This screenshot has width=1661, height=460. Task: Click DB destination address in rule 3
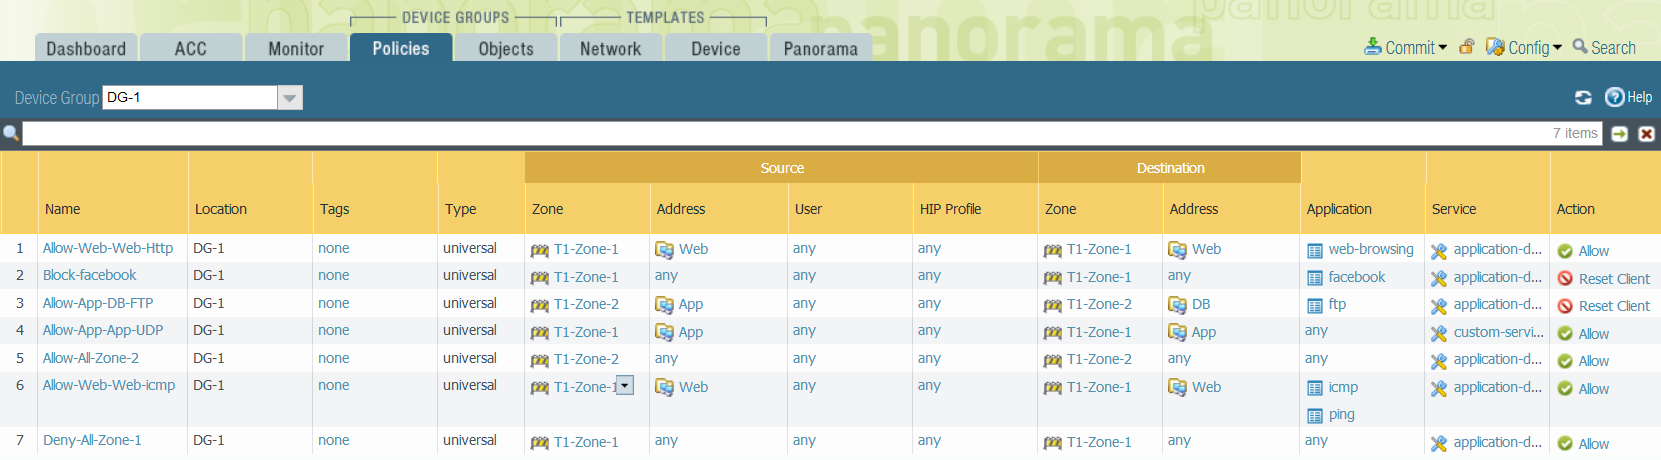[1201, 304]
